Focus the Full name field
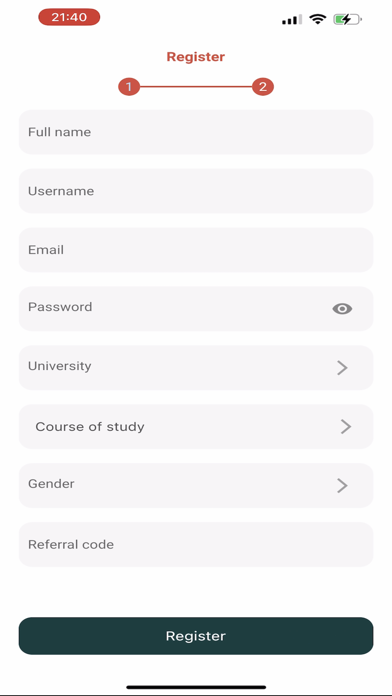The image size is (392, 696). [196, 132]
